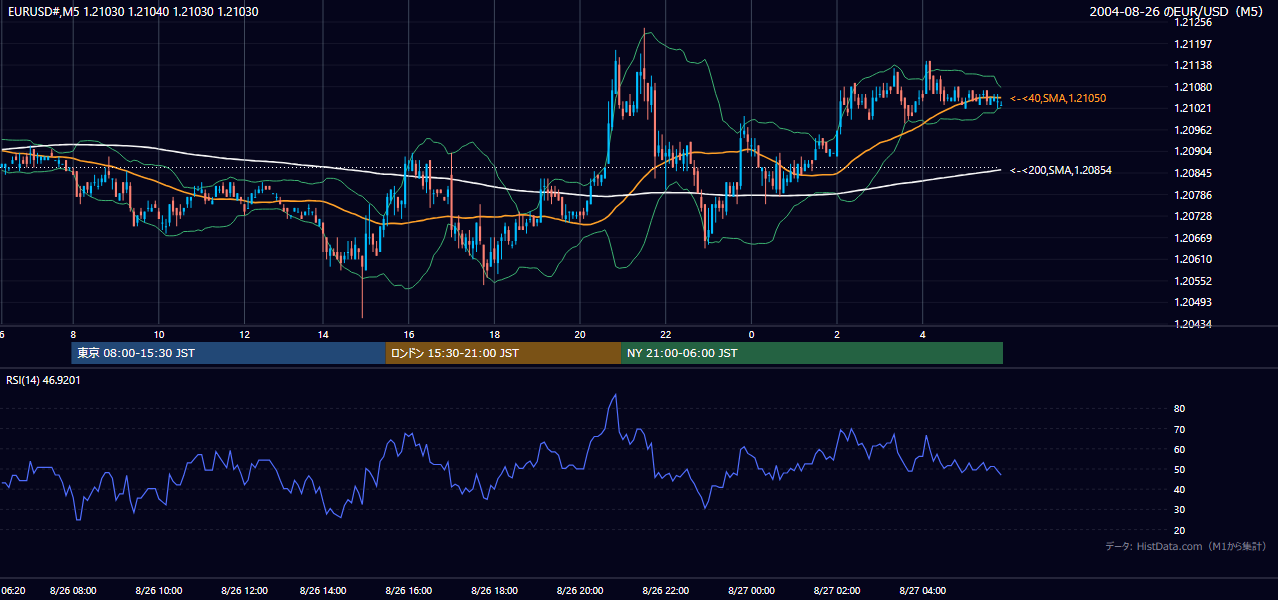Image resolution: width=1278 pixels, height=600 pixels.
Task: Click RSI scale value 70
Action: pos(1180,429)
